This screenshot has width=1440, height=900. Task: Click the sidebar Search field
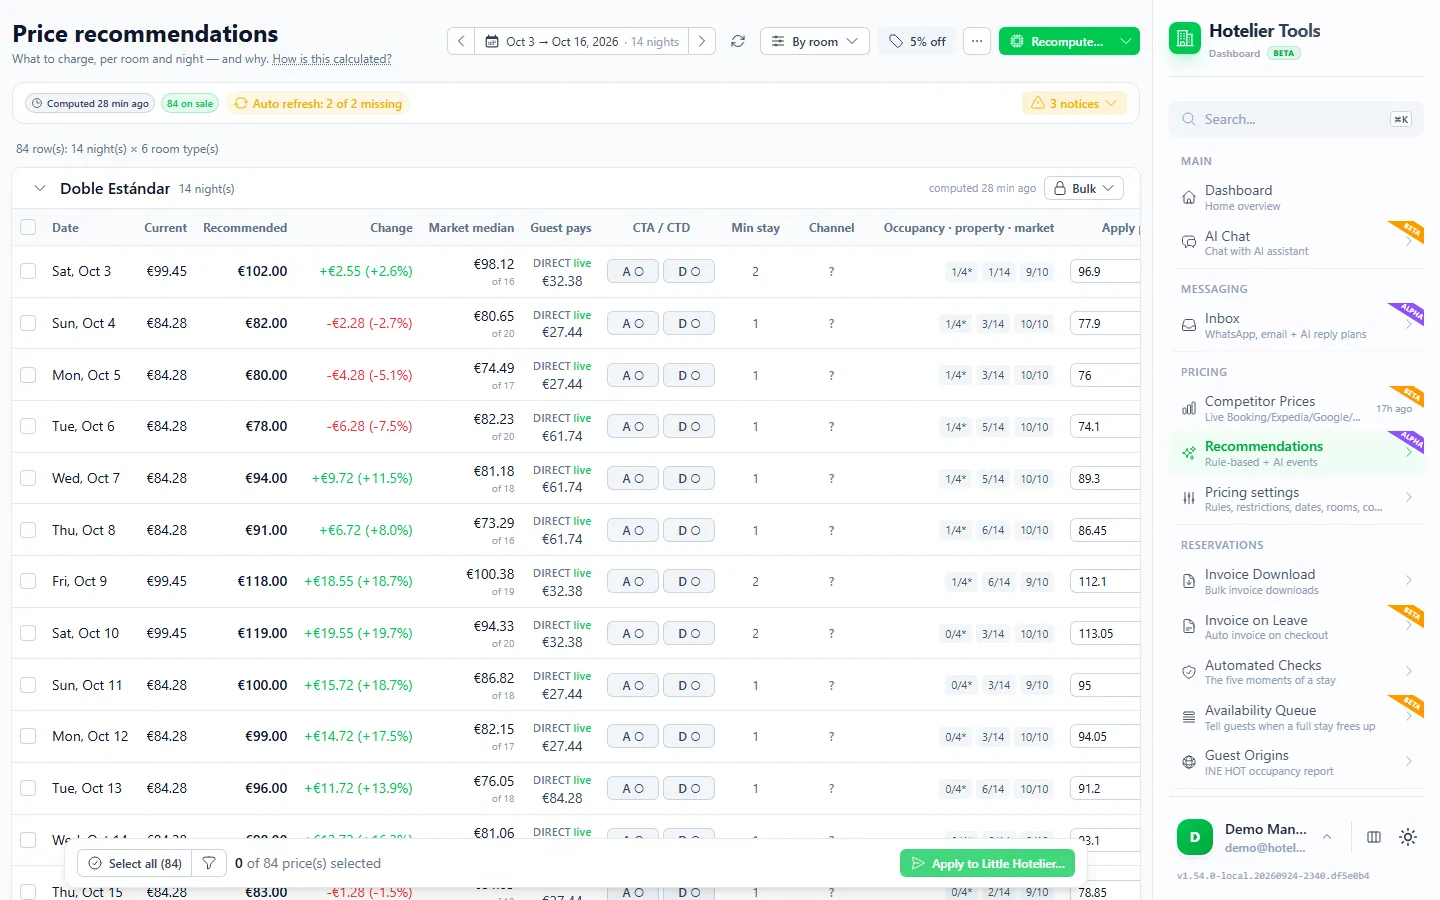pos(1296,119)
